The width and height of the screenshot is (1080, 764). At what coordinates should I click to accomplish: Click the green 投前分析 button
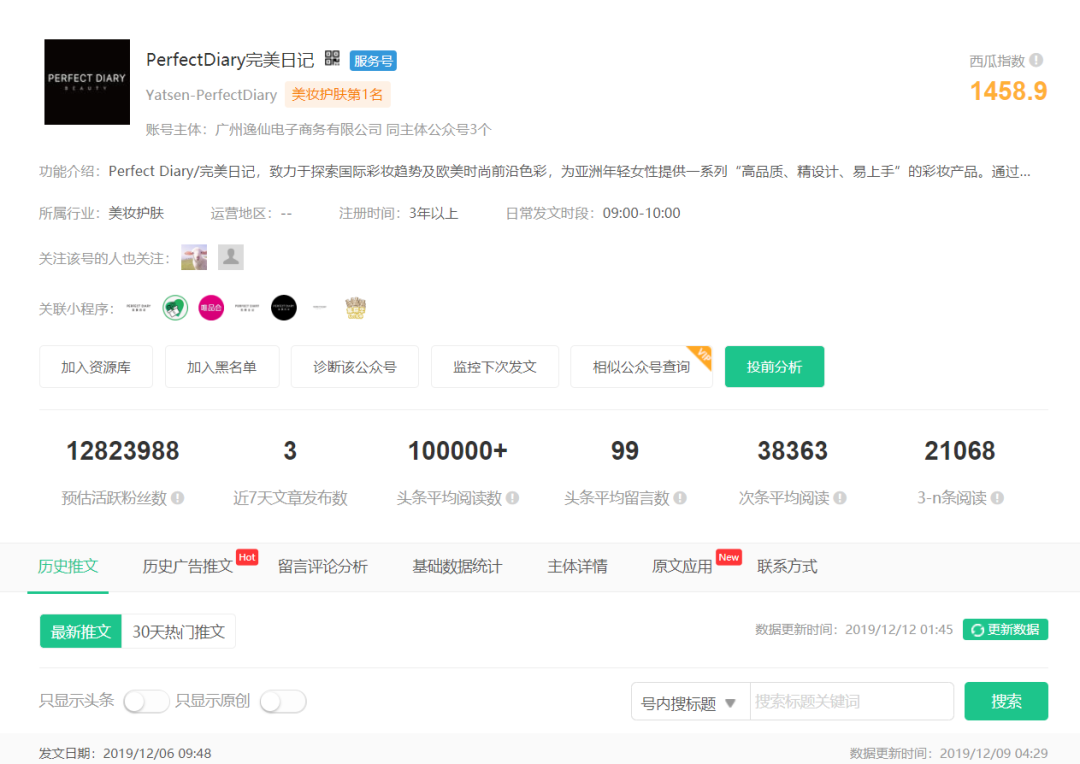[774, 366]
